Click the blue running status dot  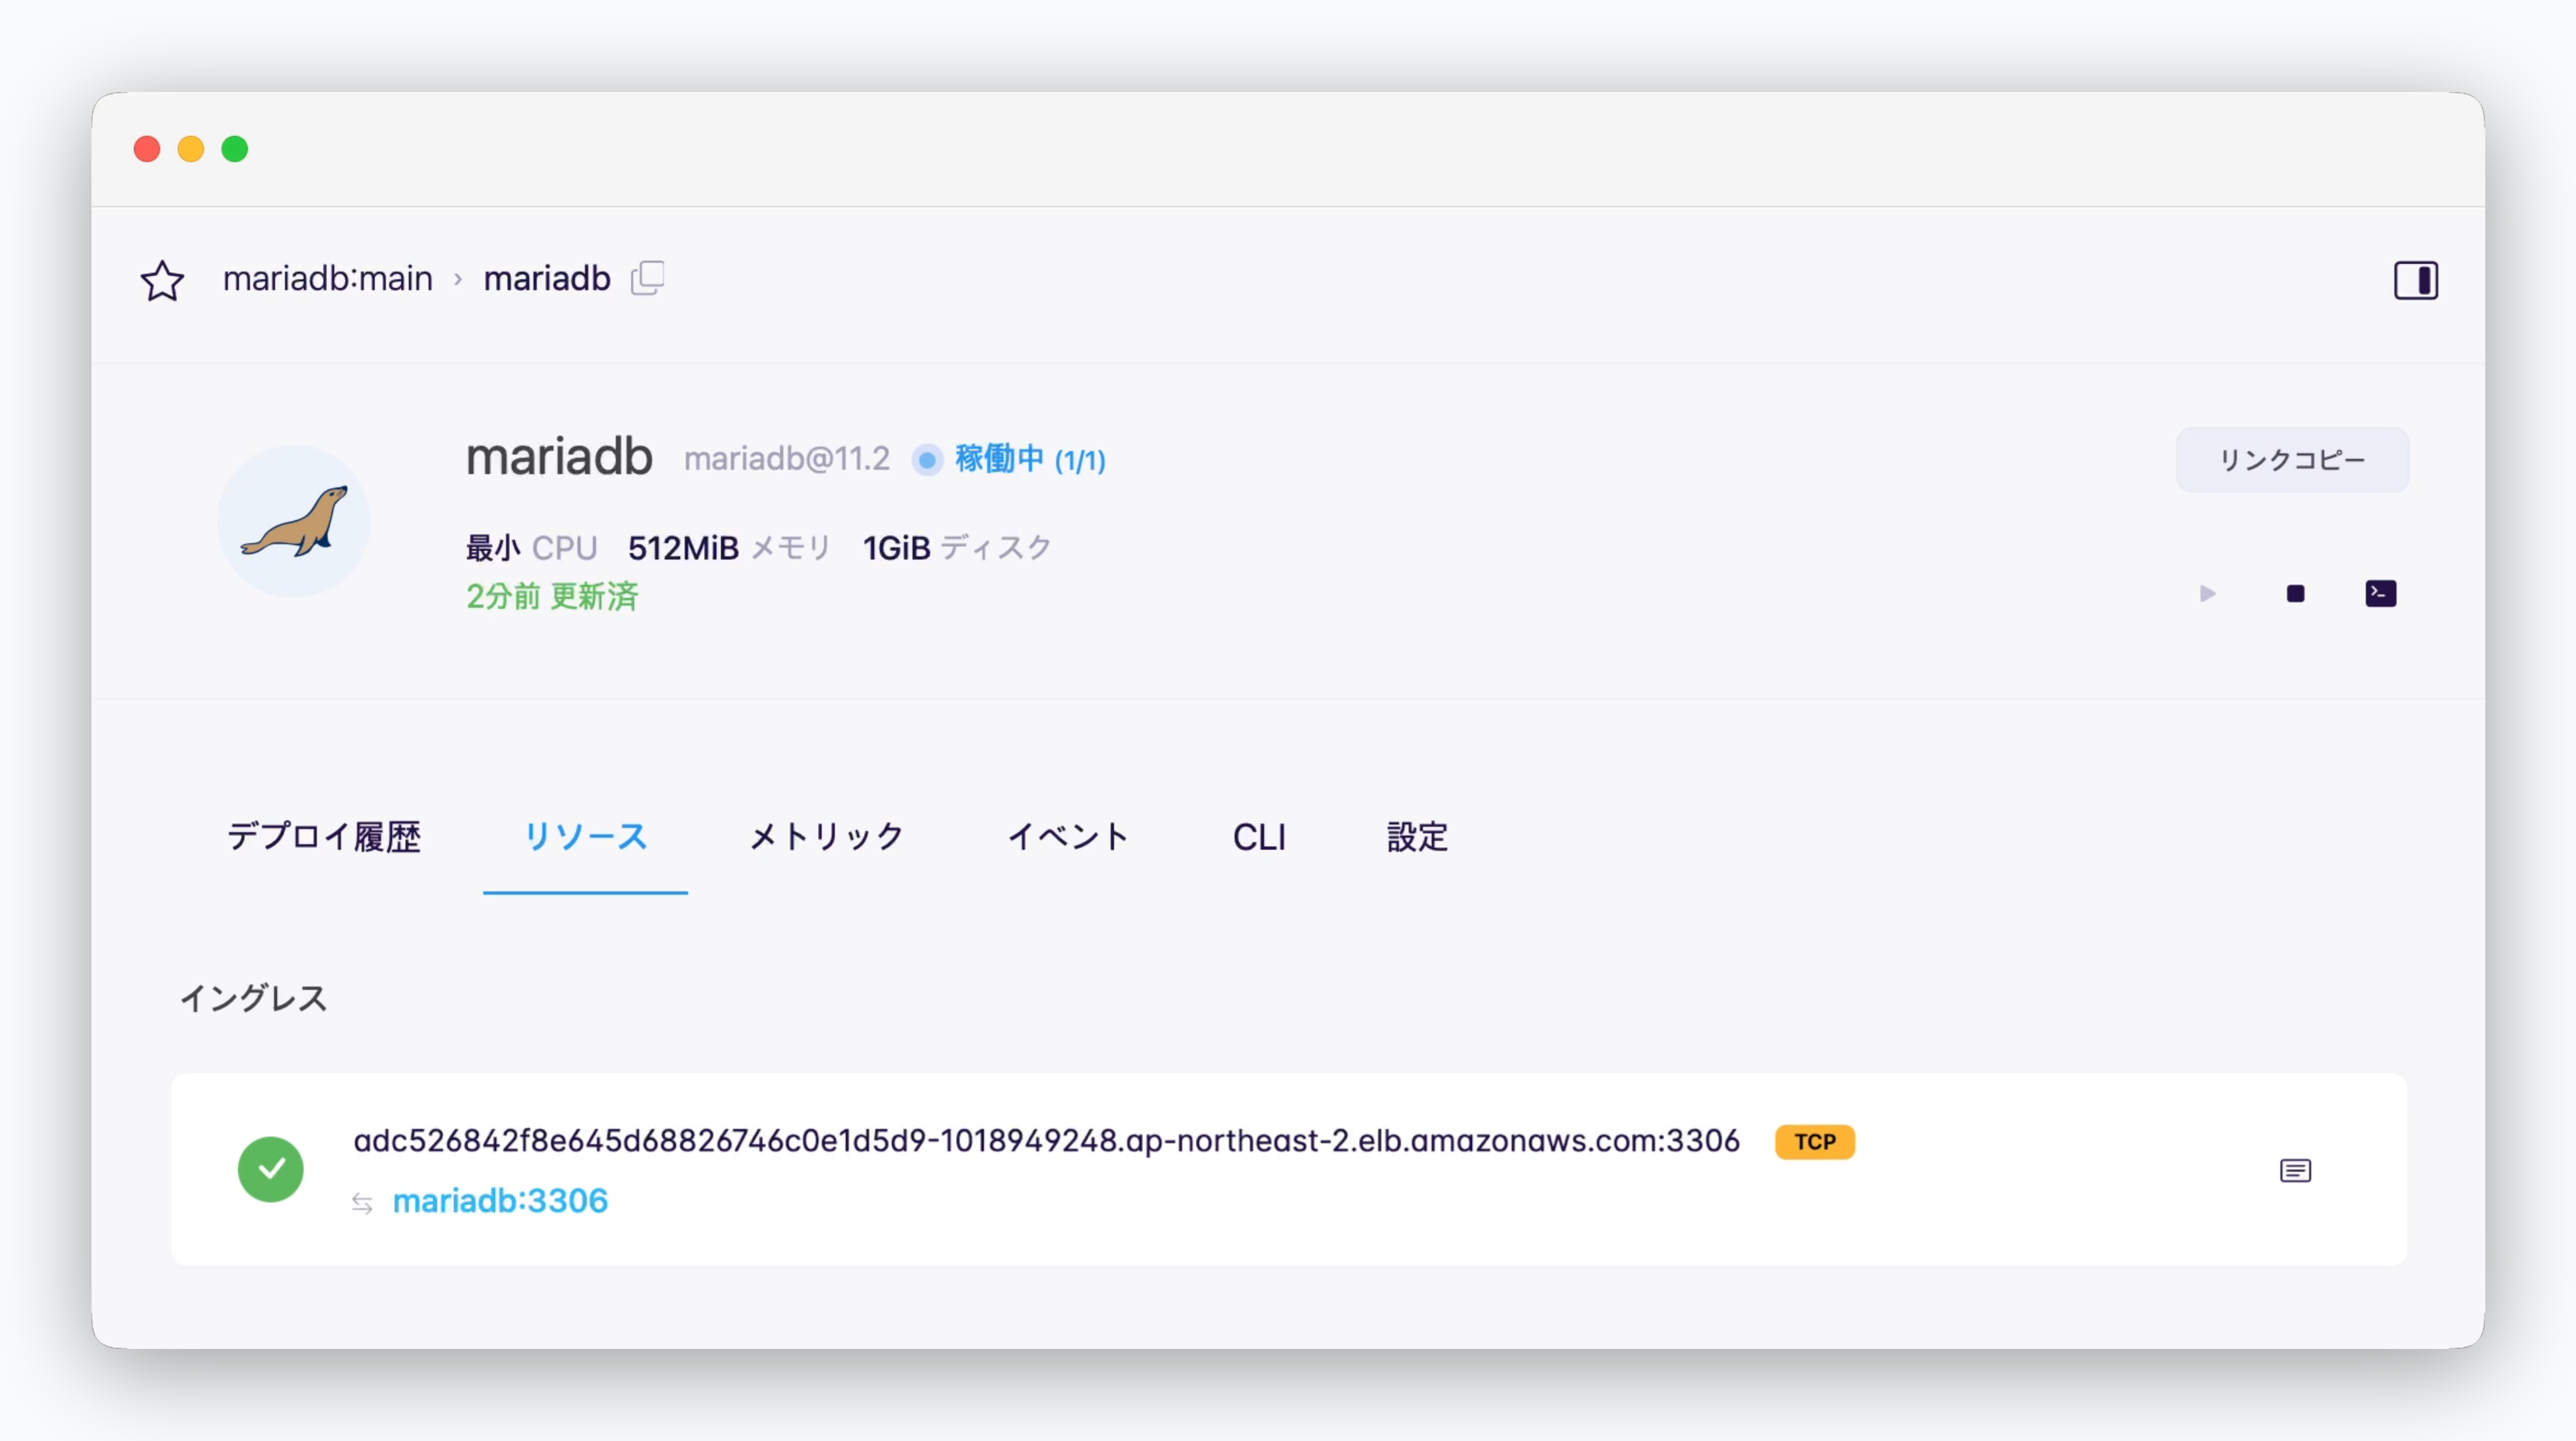(x=927, y=460)
